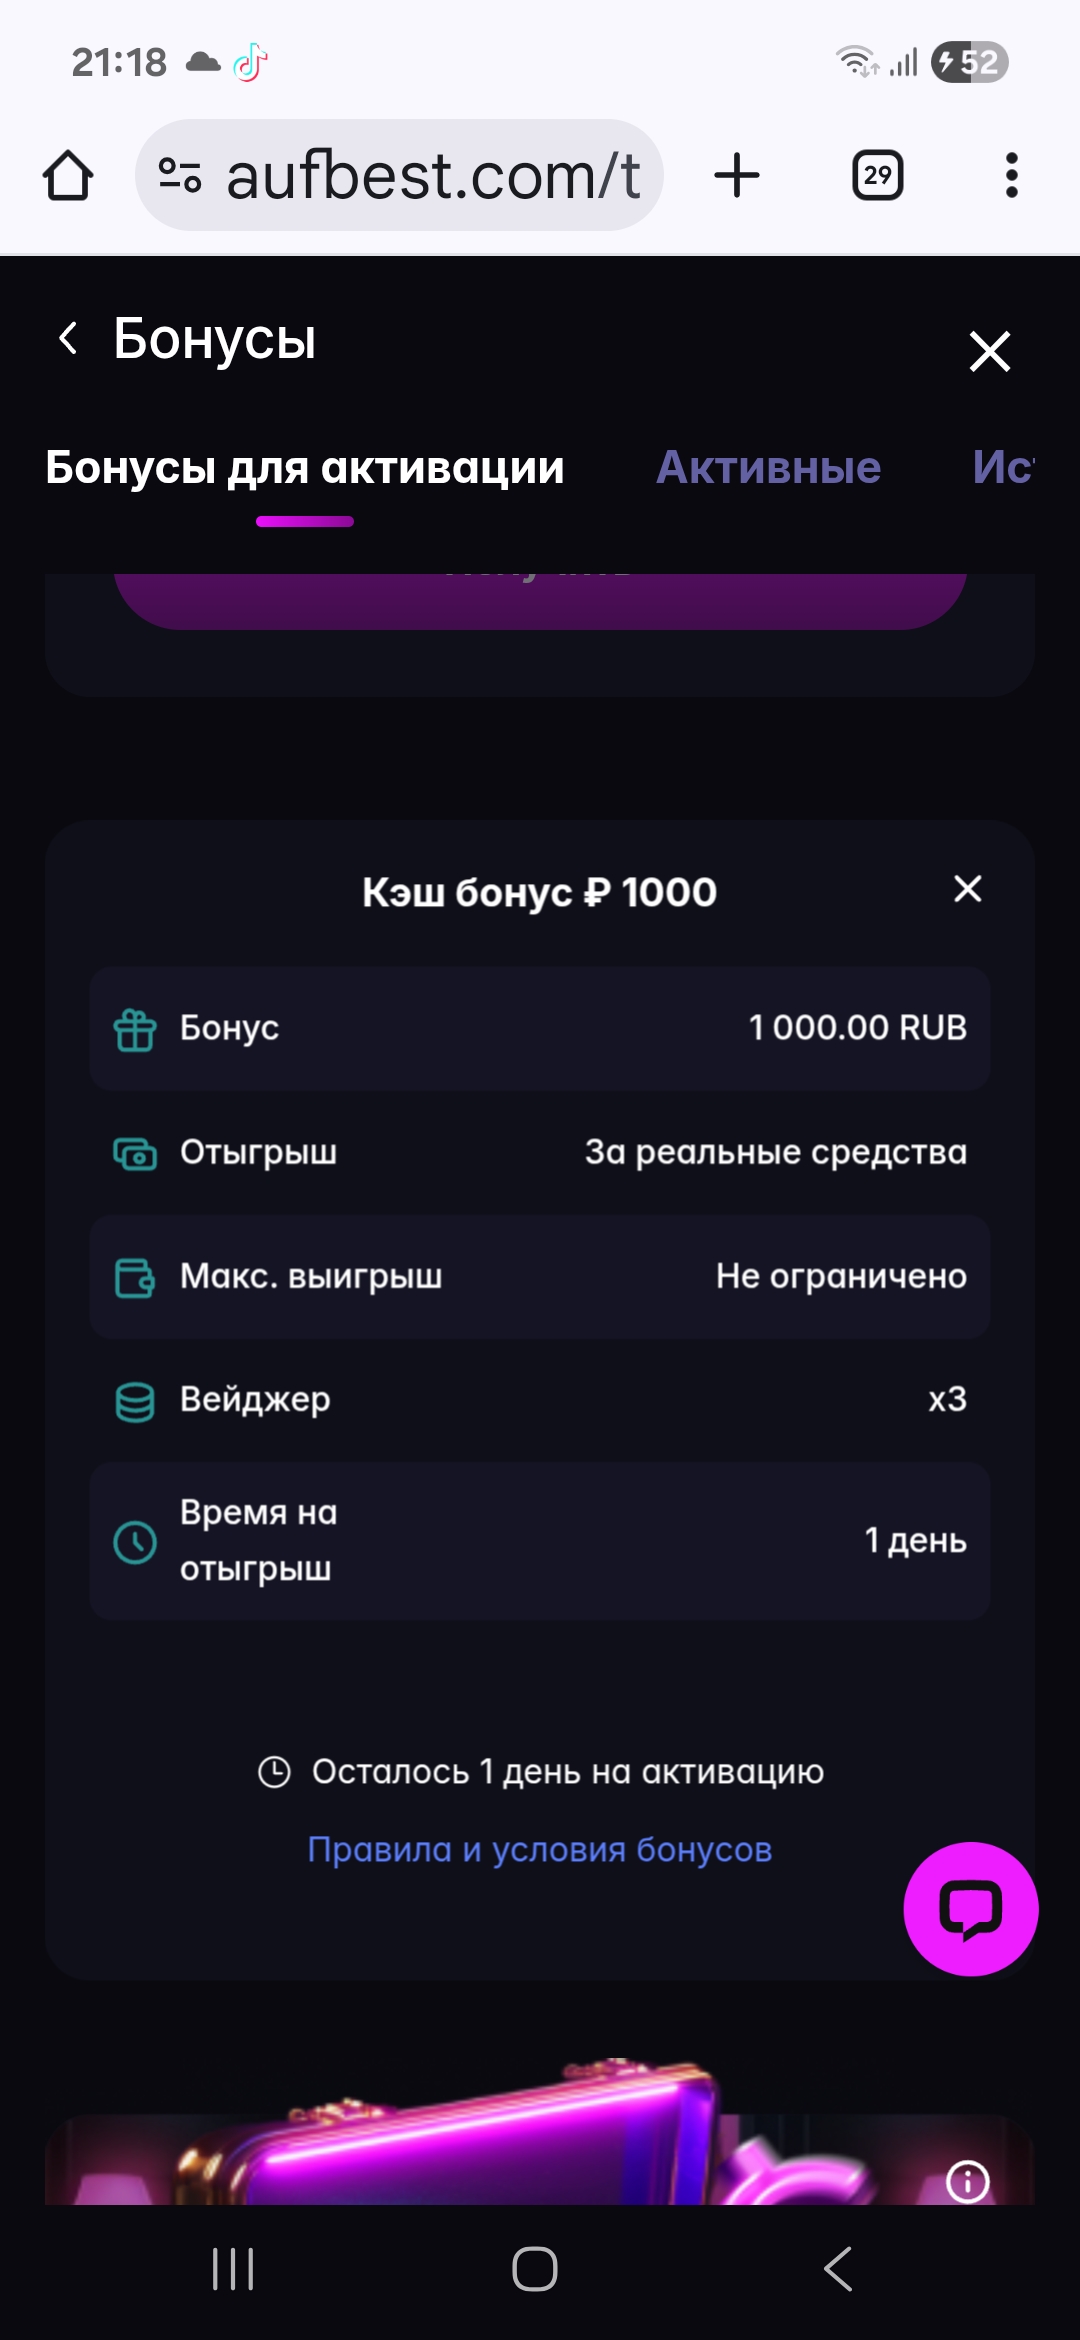Image resolution: width=1080 pixels, height=2340 pixels.
Task: Open the browser three-dot menu
Action: (1011, 176)
